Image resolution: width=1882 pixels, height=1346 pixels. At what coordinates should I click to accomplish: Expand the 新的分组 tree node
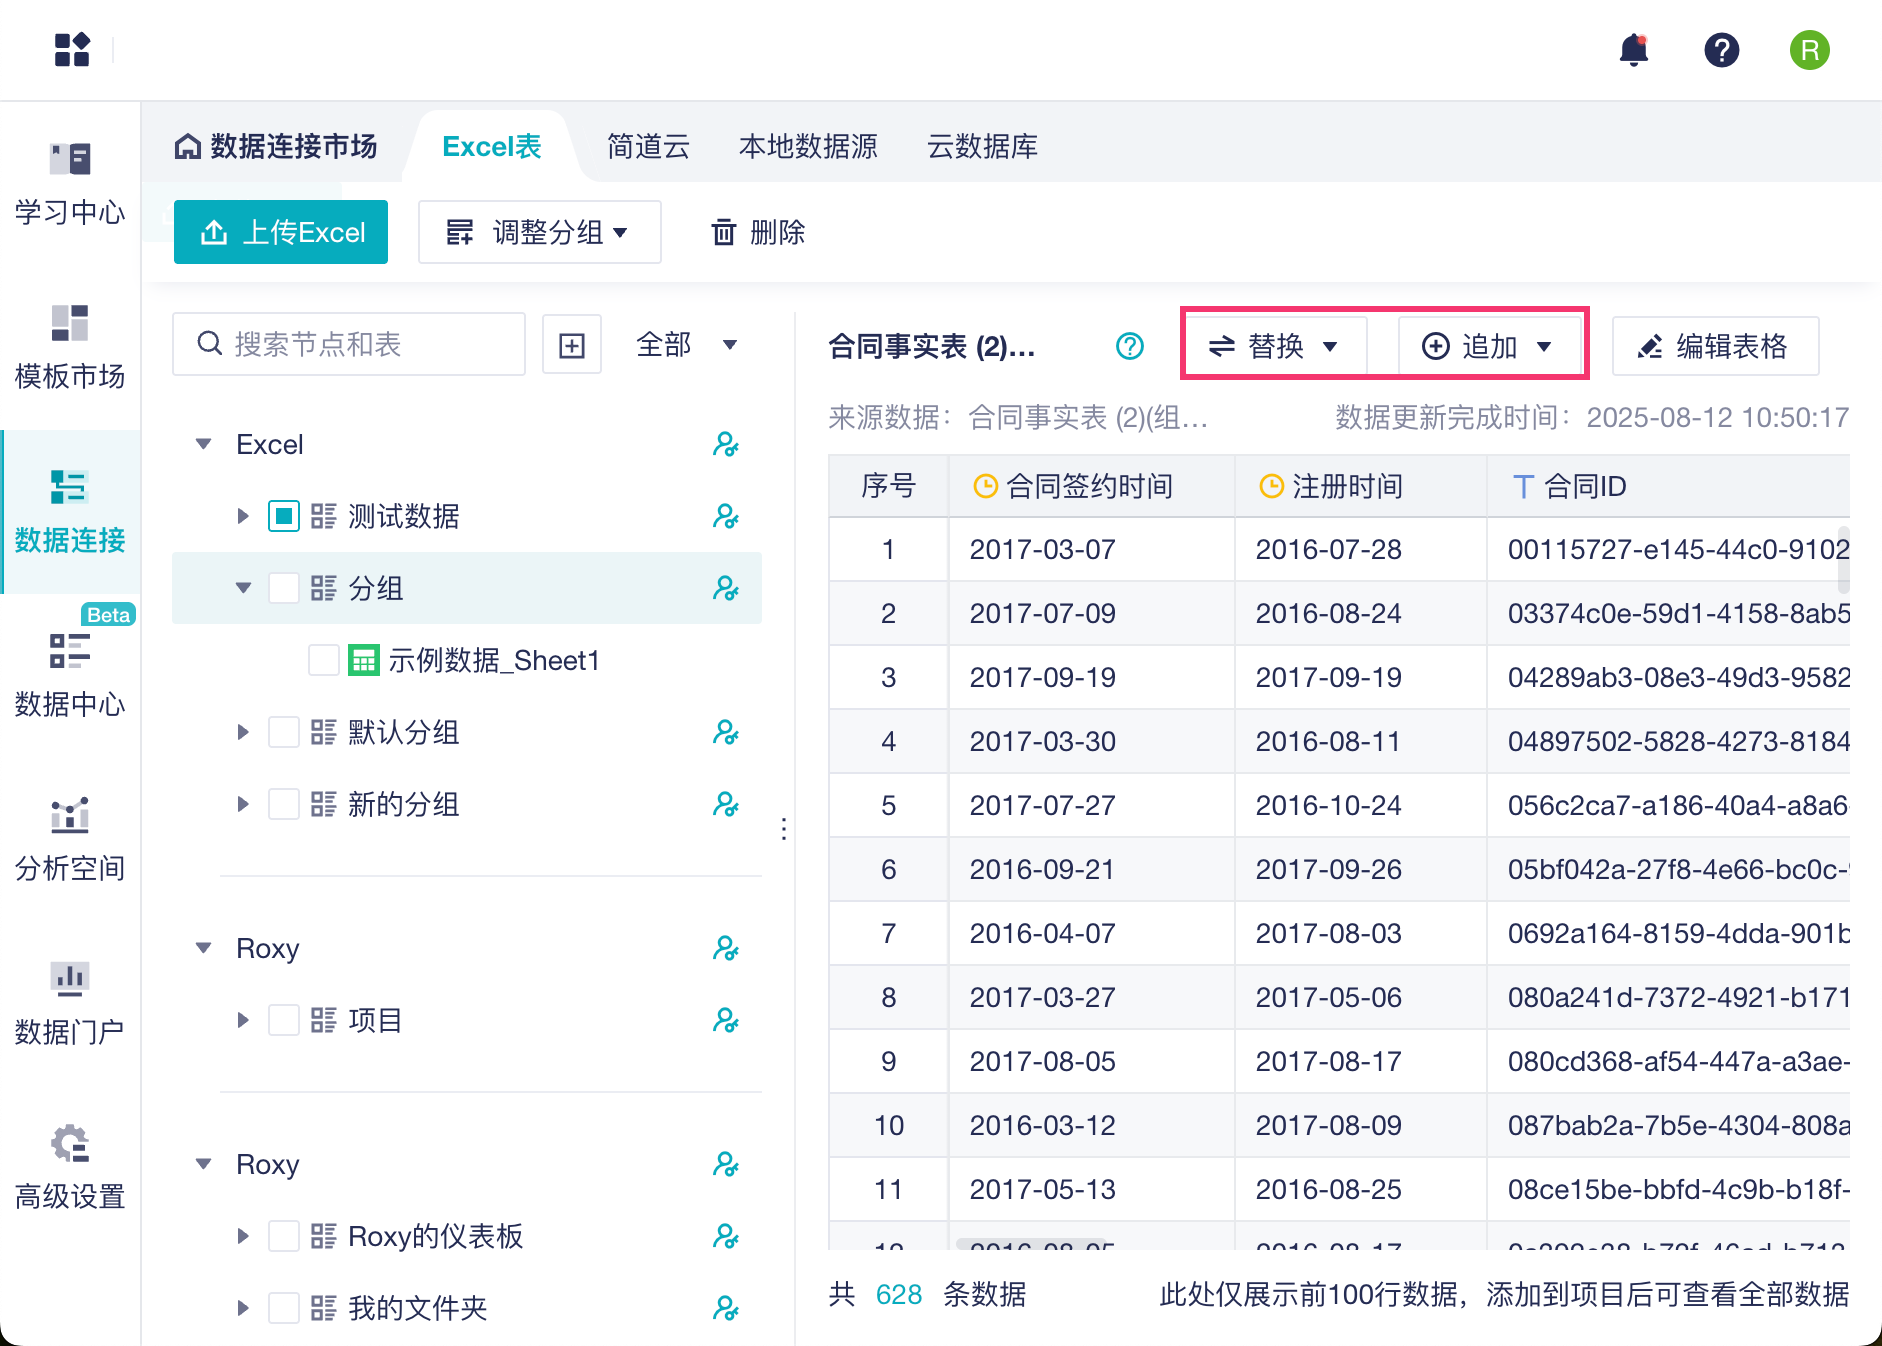pyautogui.click(x=243, y=804)
